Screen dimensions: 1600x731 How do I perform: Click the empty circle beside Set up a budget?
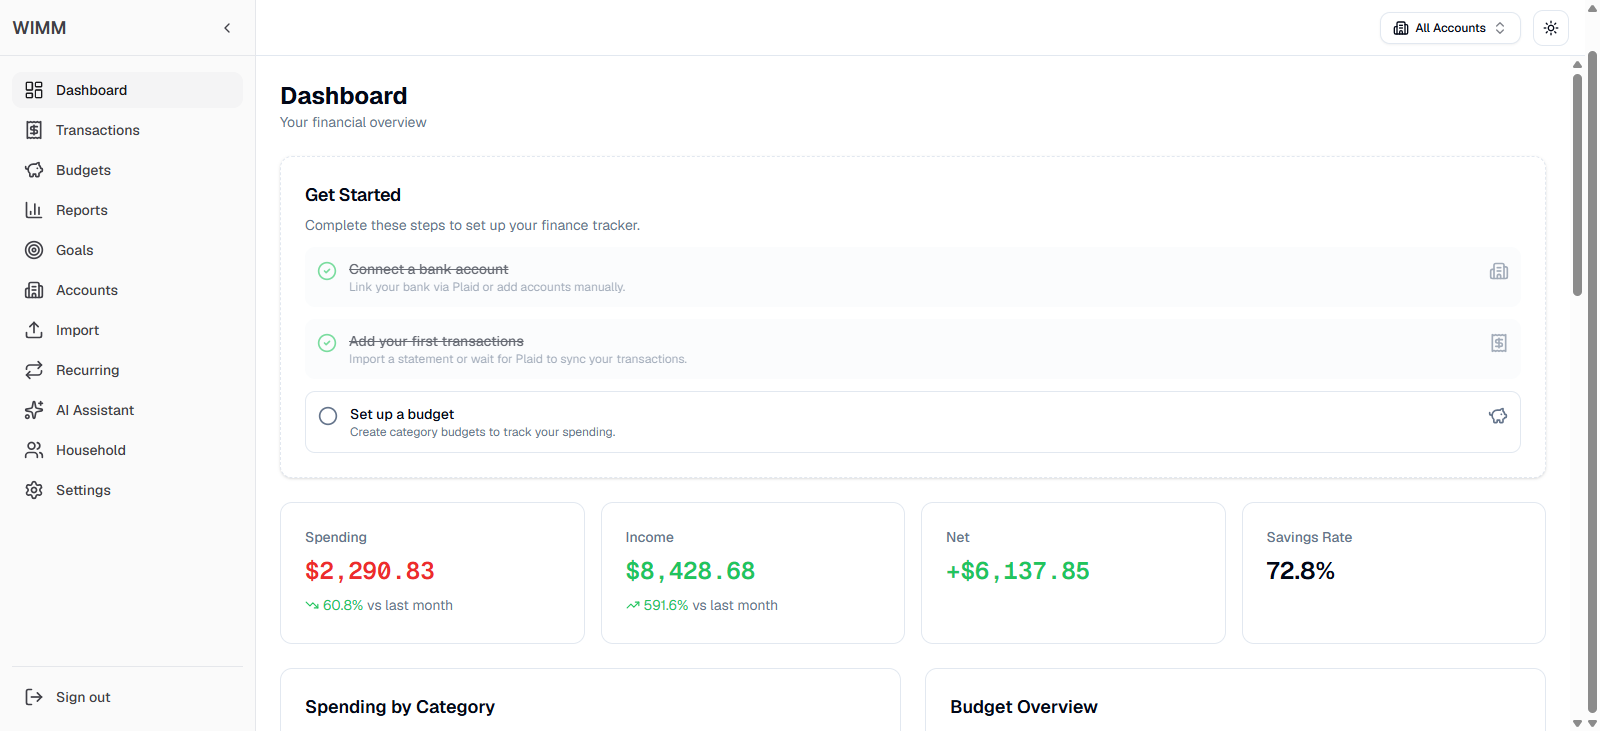pos(328,416)
